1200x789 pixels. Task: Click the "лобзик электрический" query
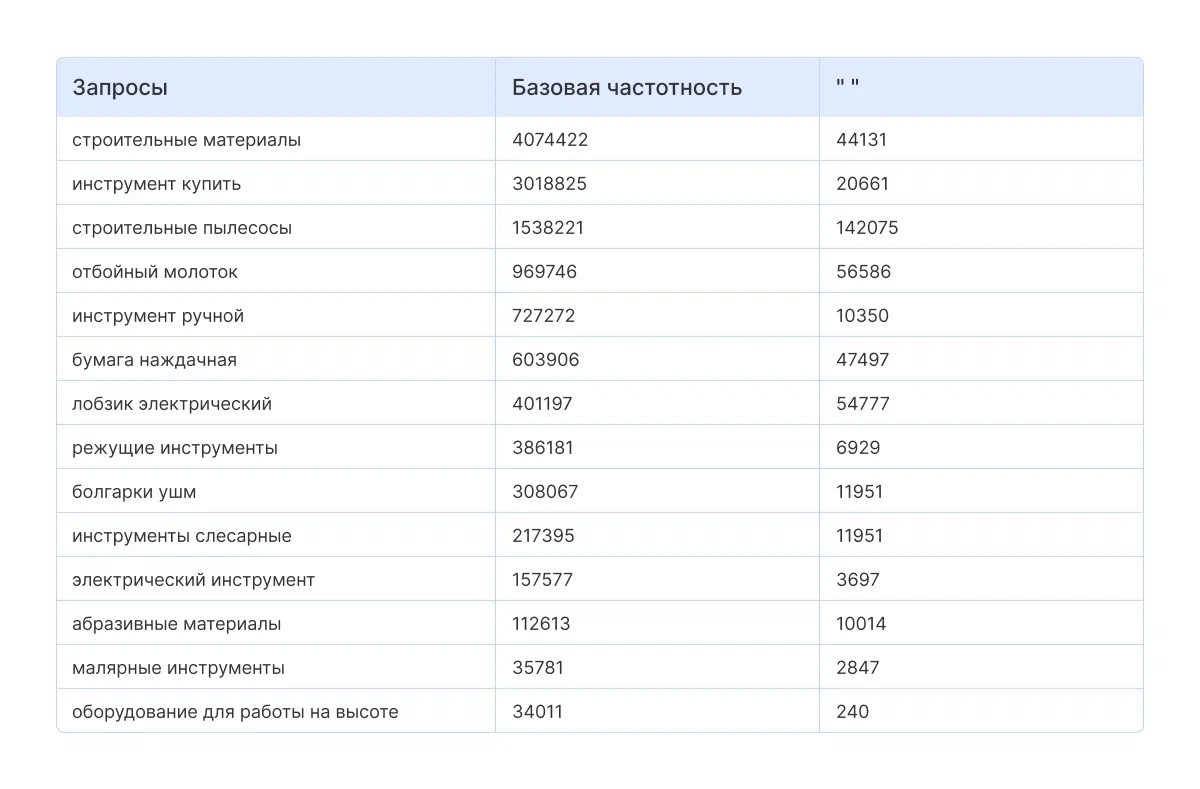[172, 404]
